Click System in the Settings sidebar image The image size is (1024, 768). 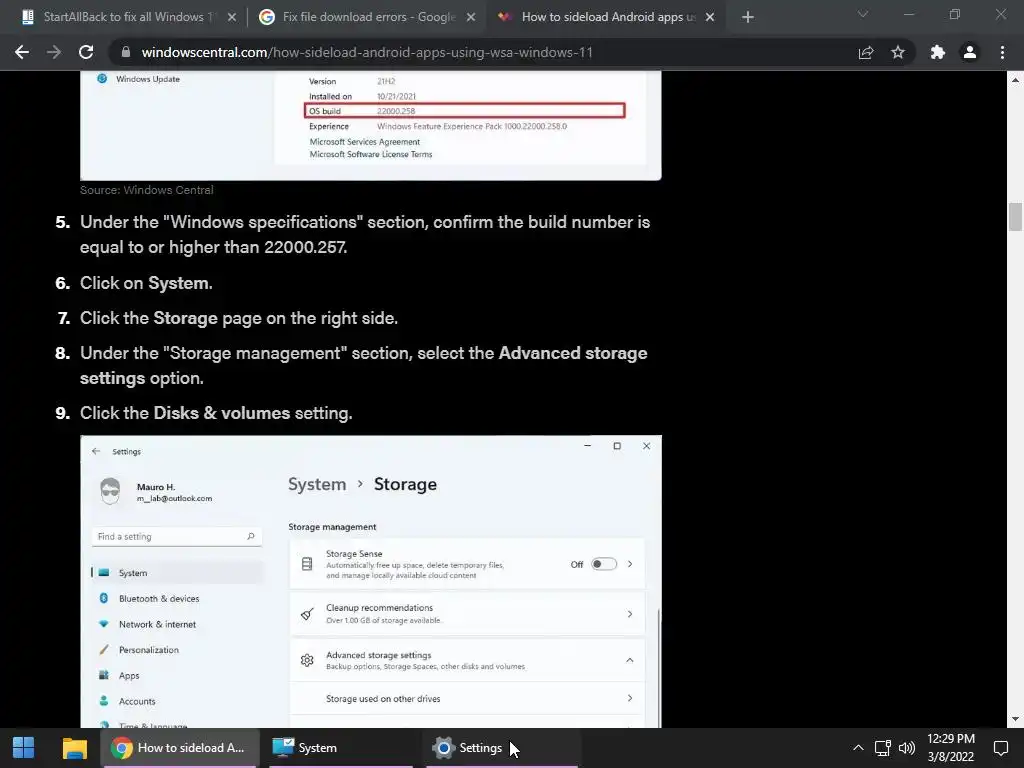click(x=176, y=573)
